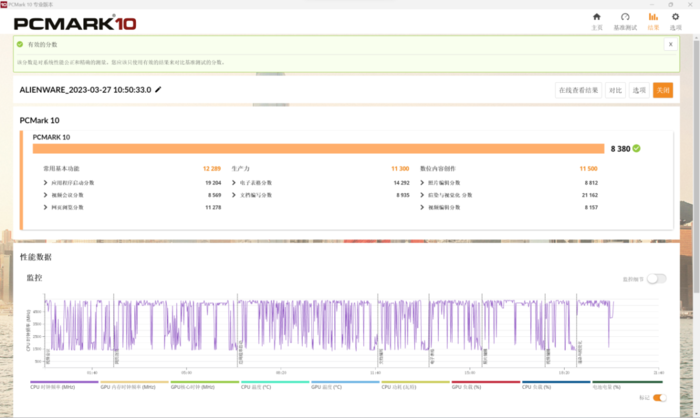Click the orange PCMARK 10 overall score bar

318,149
